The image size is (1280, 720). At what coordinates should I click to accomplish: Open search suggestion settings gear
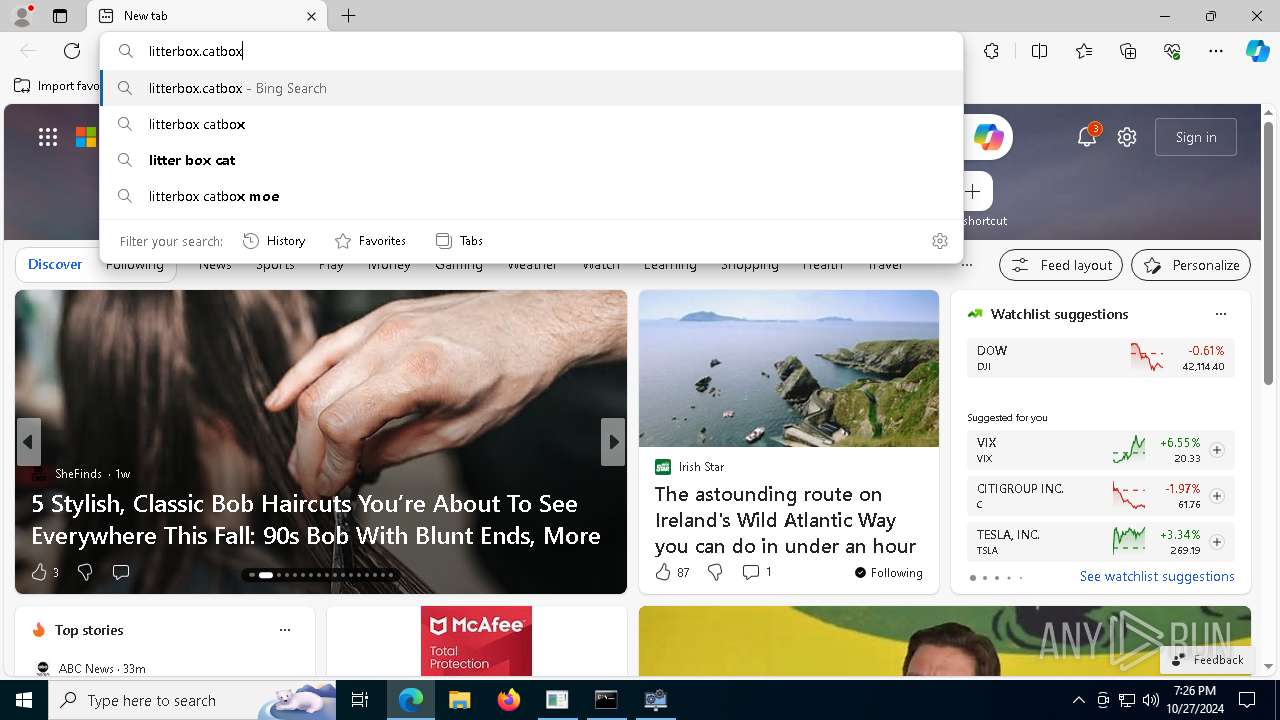(939, 241)
